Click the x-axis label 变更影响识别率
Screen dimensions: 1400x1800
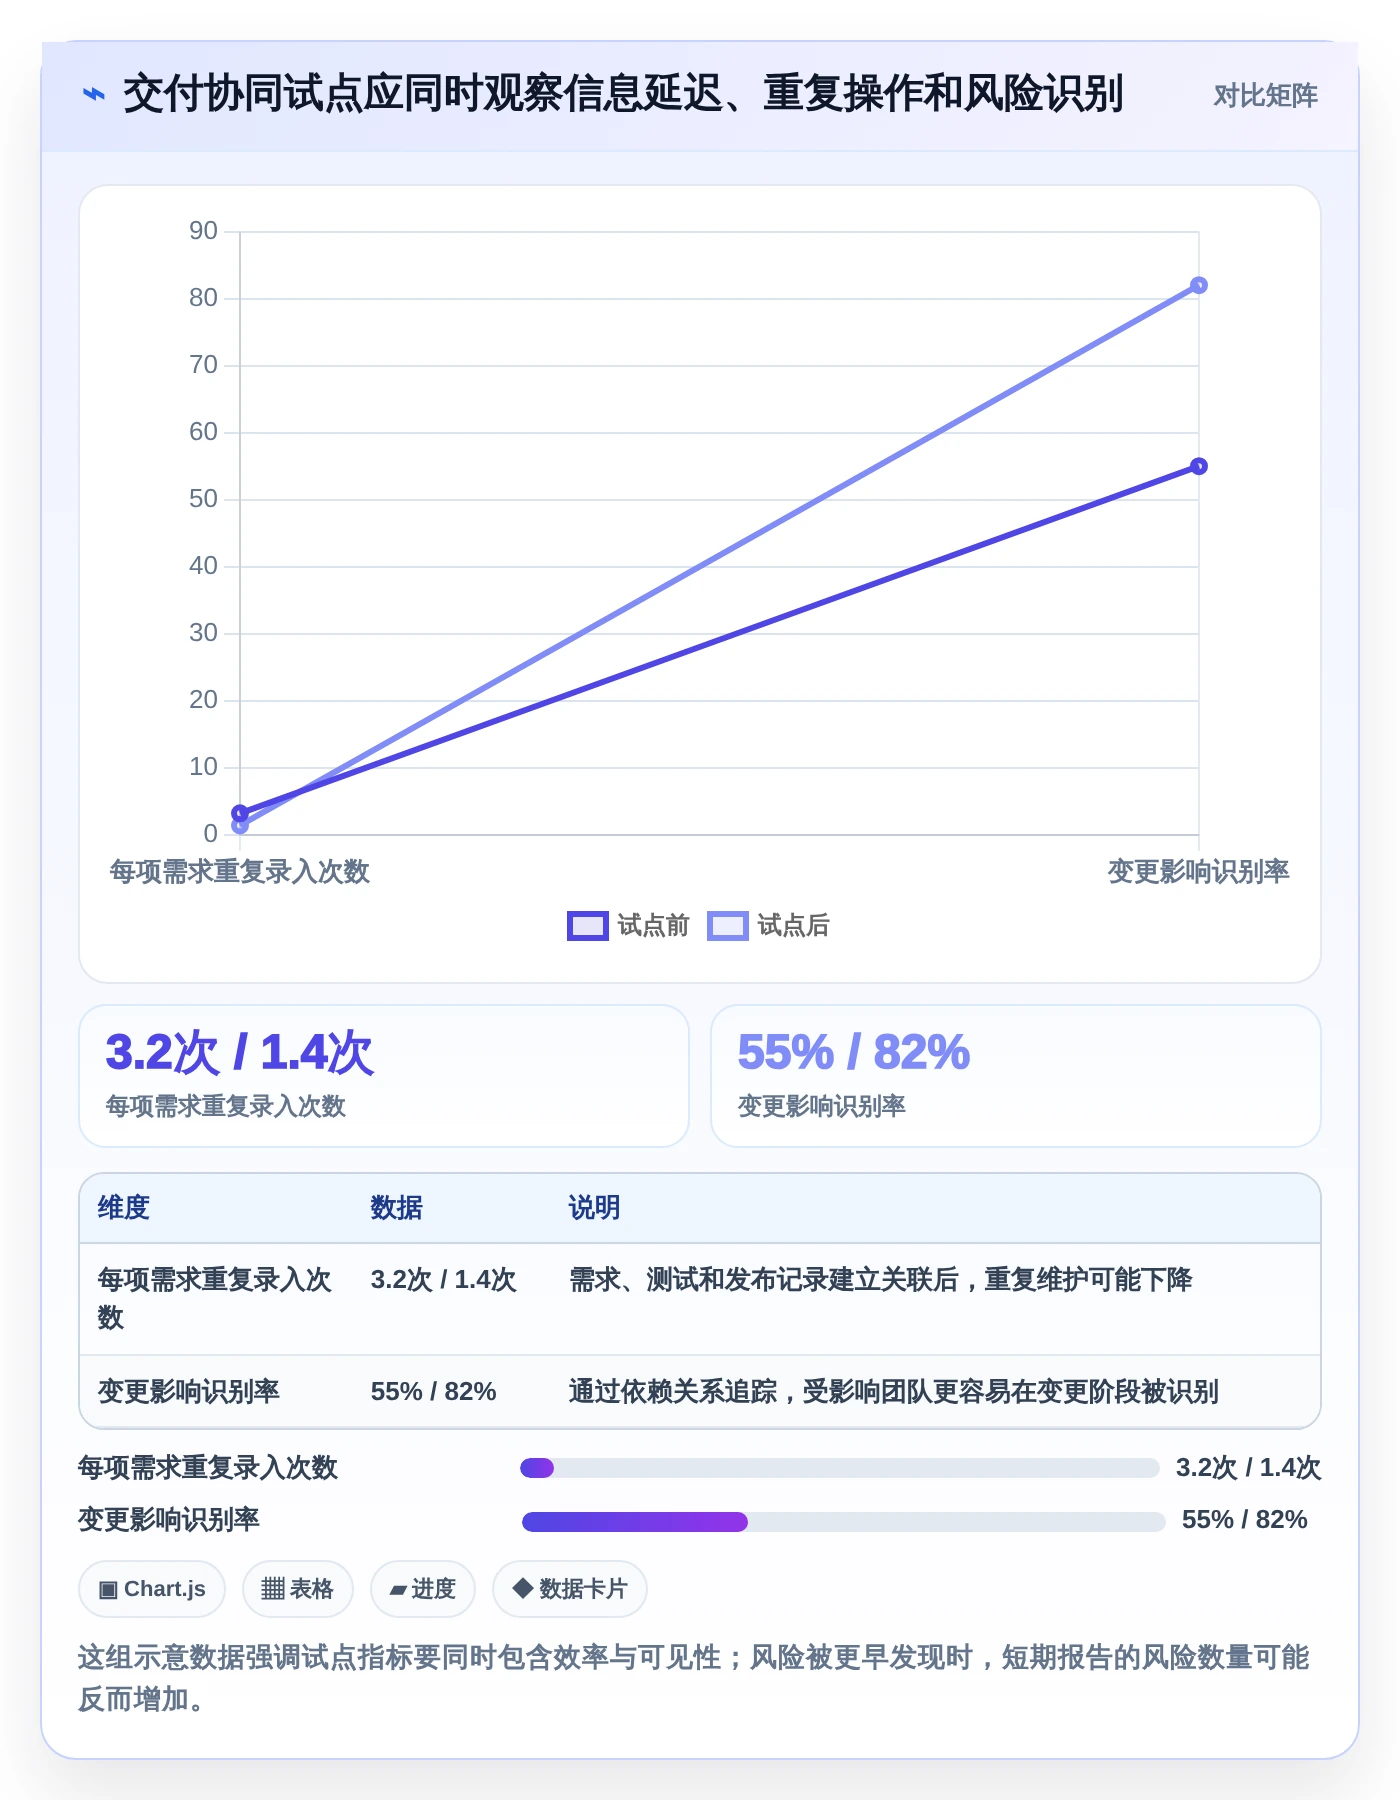point(1198,872)
